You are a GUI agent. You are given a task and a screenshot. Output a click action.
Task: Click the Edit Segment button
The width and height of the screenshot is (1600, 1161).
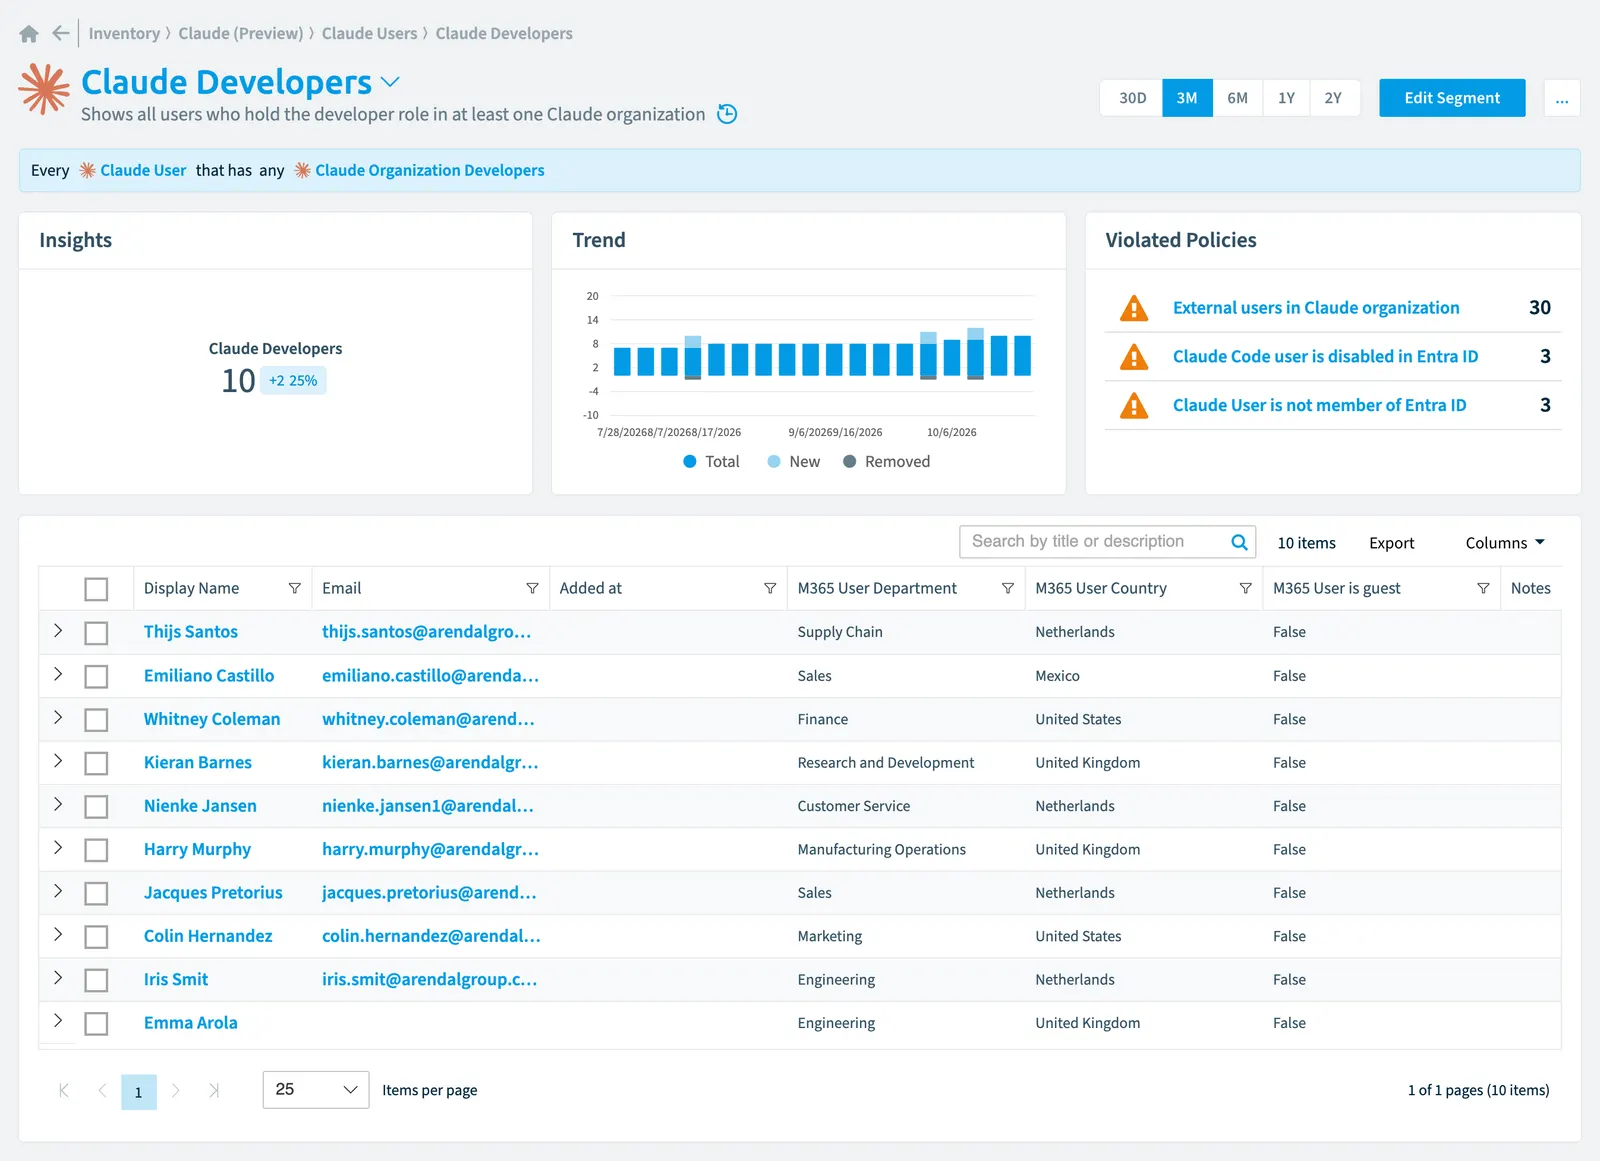tap(1452, 98)
